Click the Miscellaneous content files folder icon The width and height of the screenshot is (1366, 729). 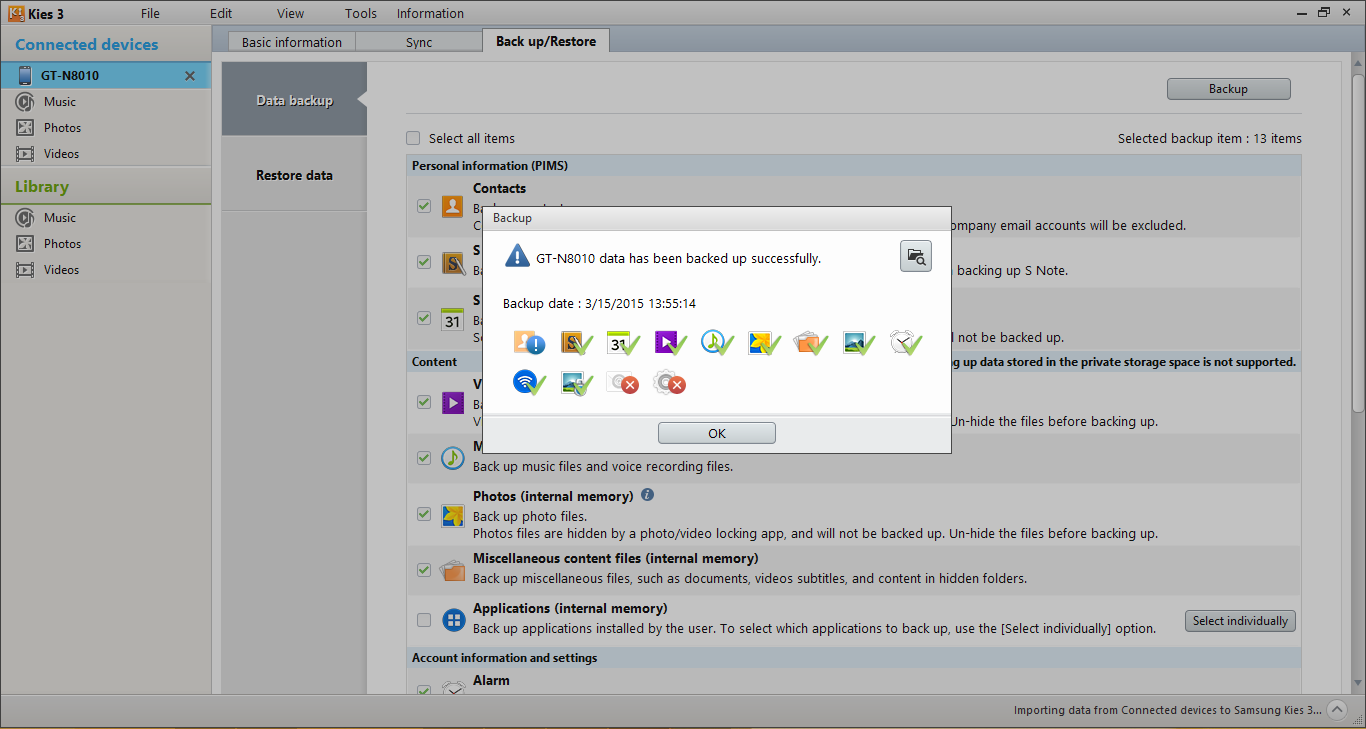click(453, 570)
